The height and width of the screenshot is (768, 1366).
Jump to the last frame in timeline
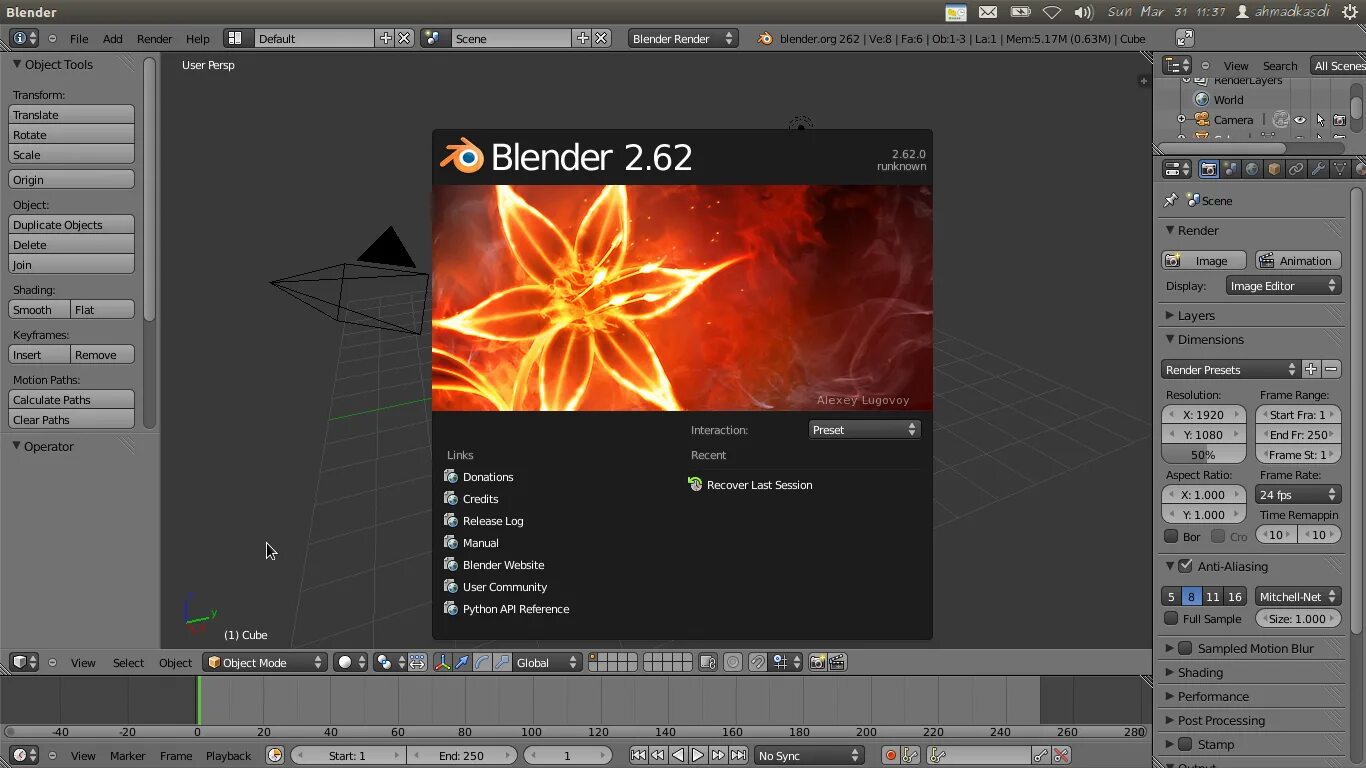[738, 755]
